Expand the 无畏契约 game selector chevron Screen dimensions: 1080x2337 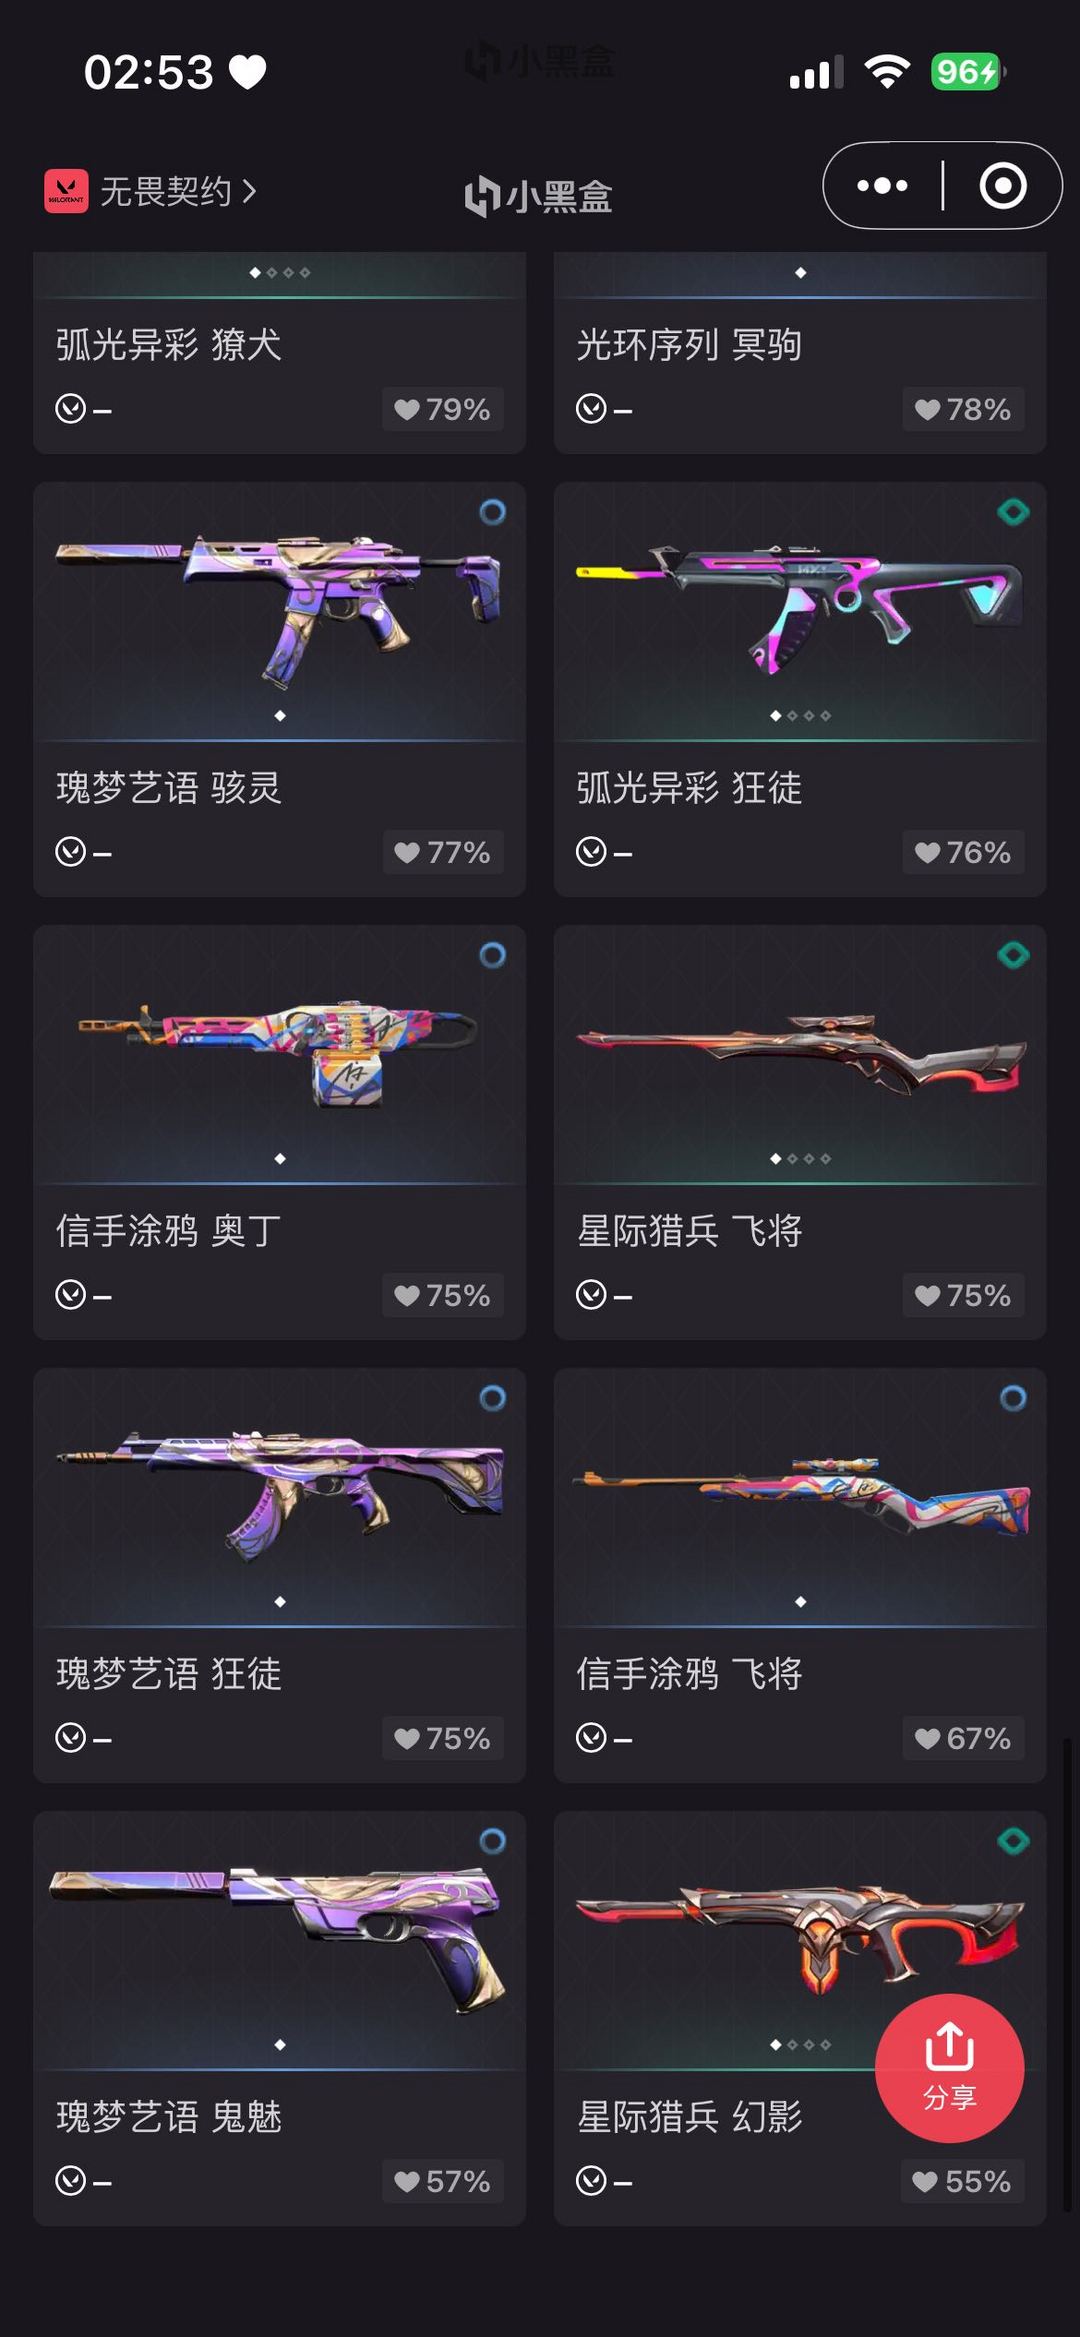[249, 190]
